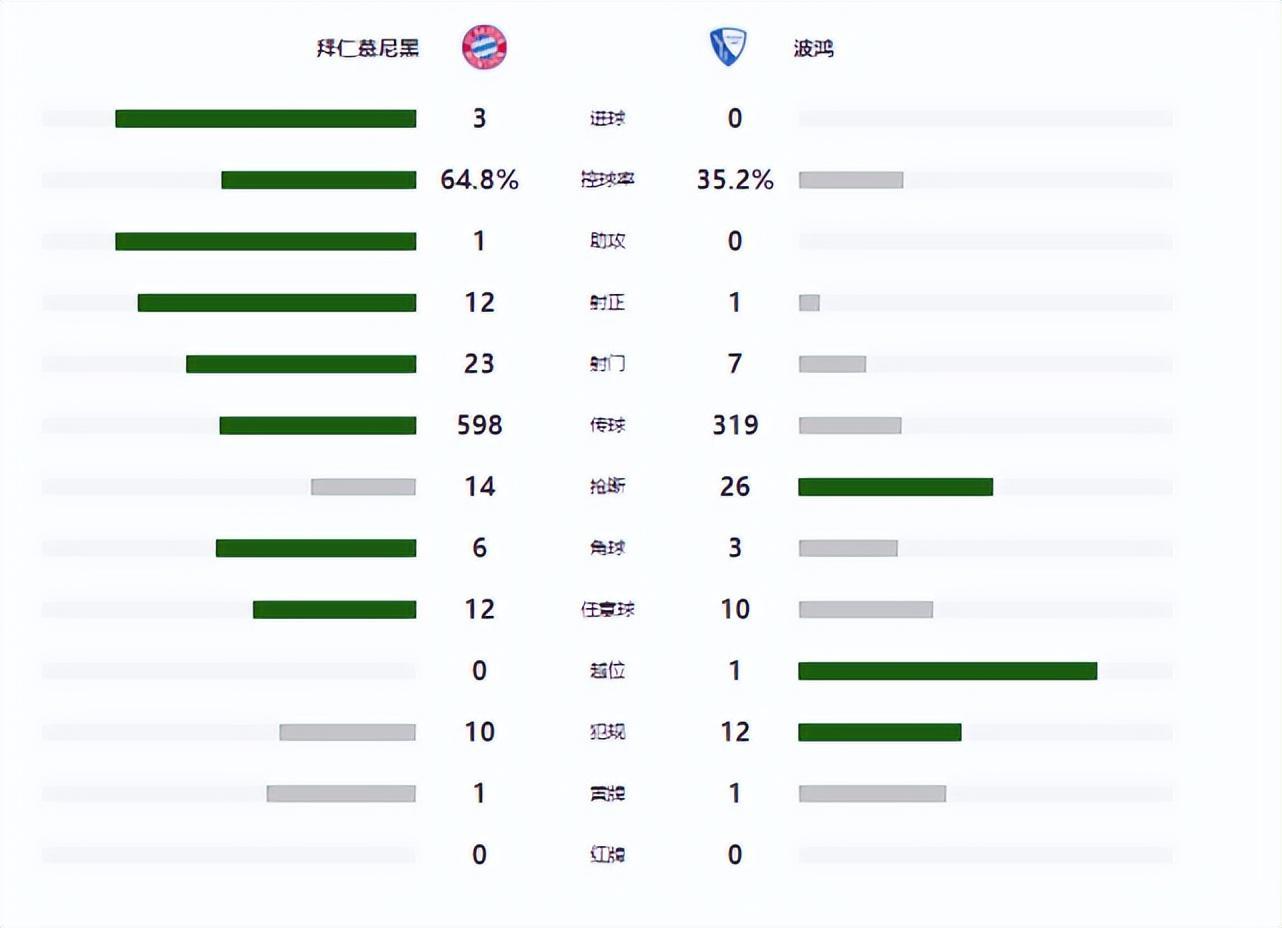Click Bochum's green 抢断 bar
This screenshot has width=1282, height=928.
click(895, 487)
